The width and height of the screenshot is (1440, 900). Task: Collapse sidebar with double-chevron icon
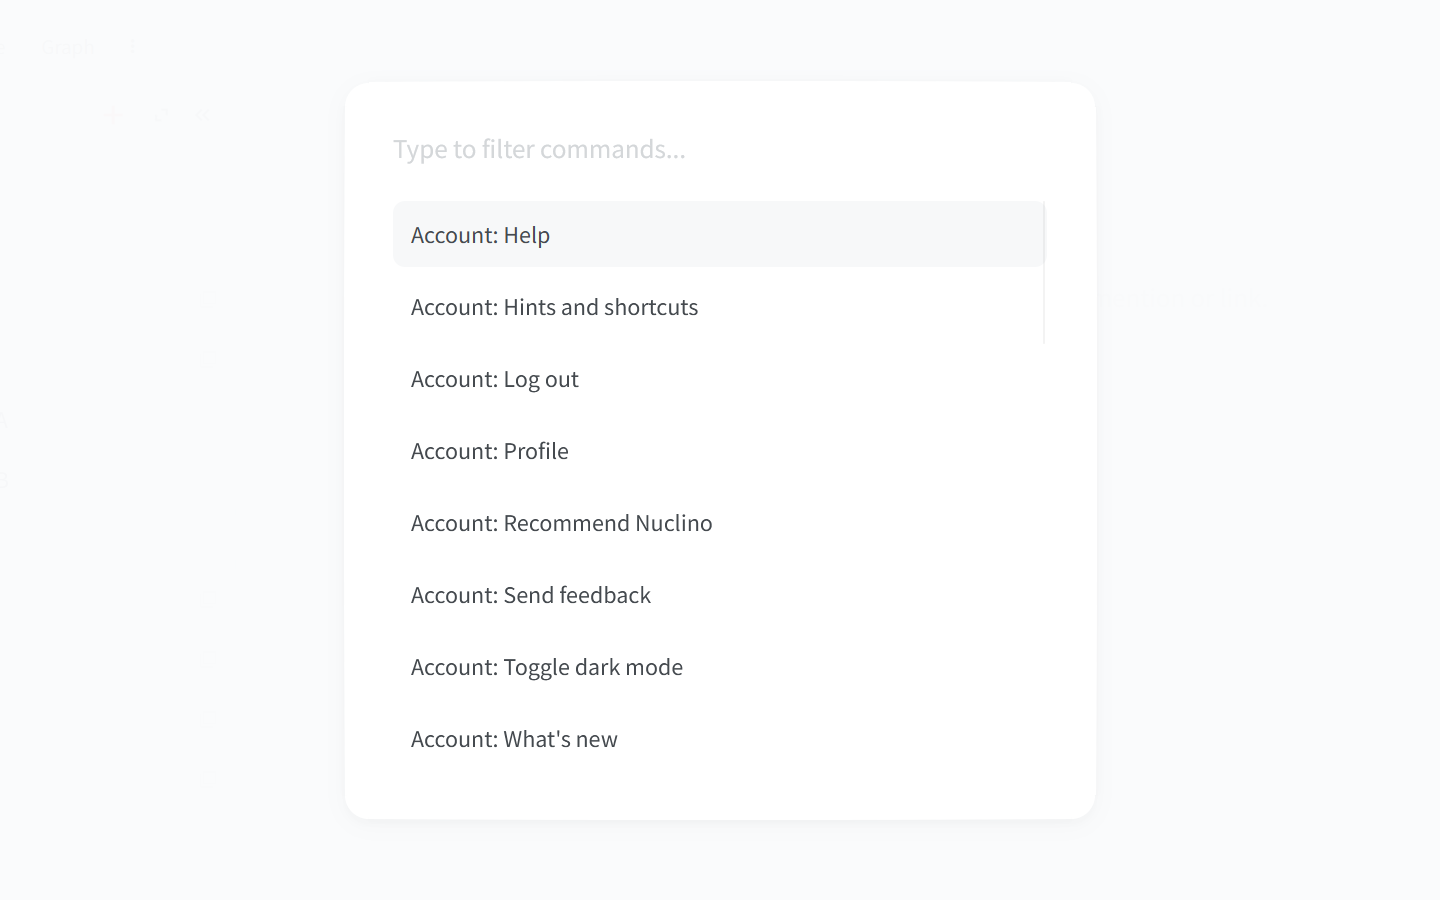coord(203,115)
